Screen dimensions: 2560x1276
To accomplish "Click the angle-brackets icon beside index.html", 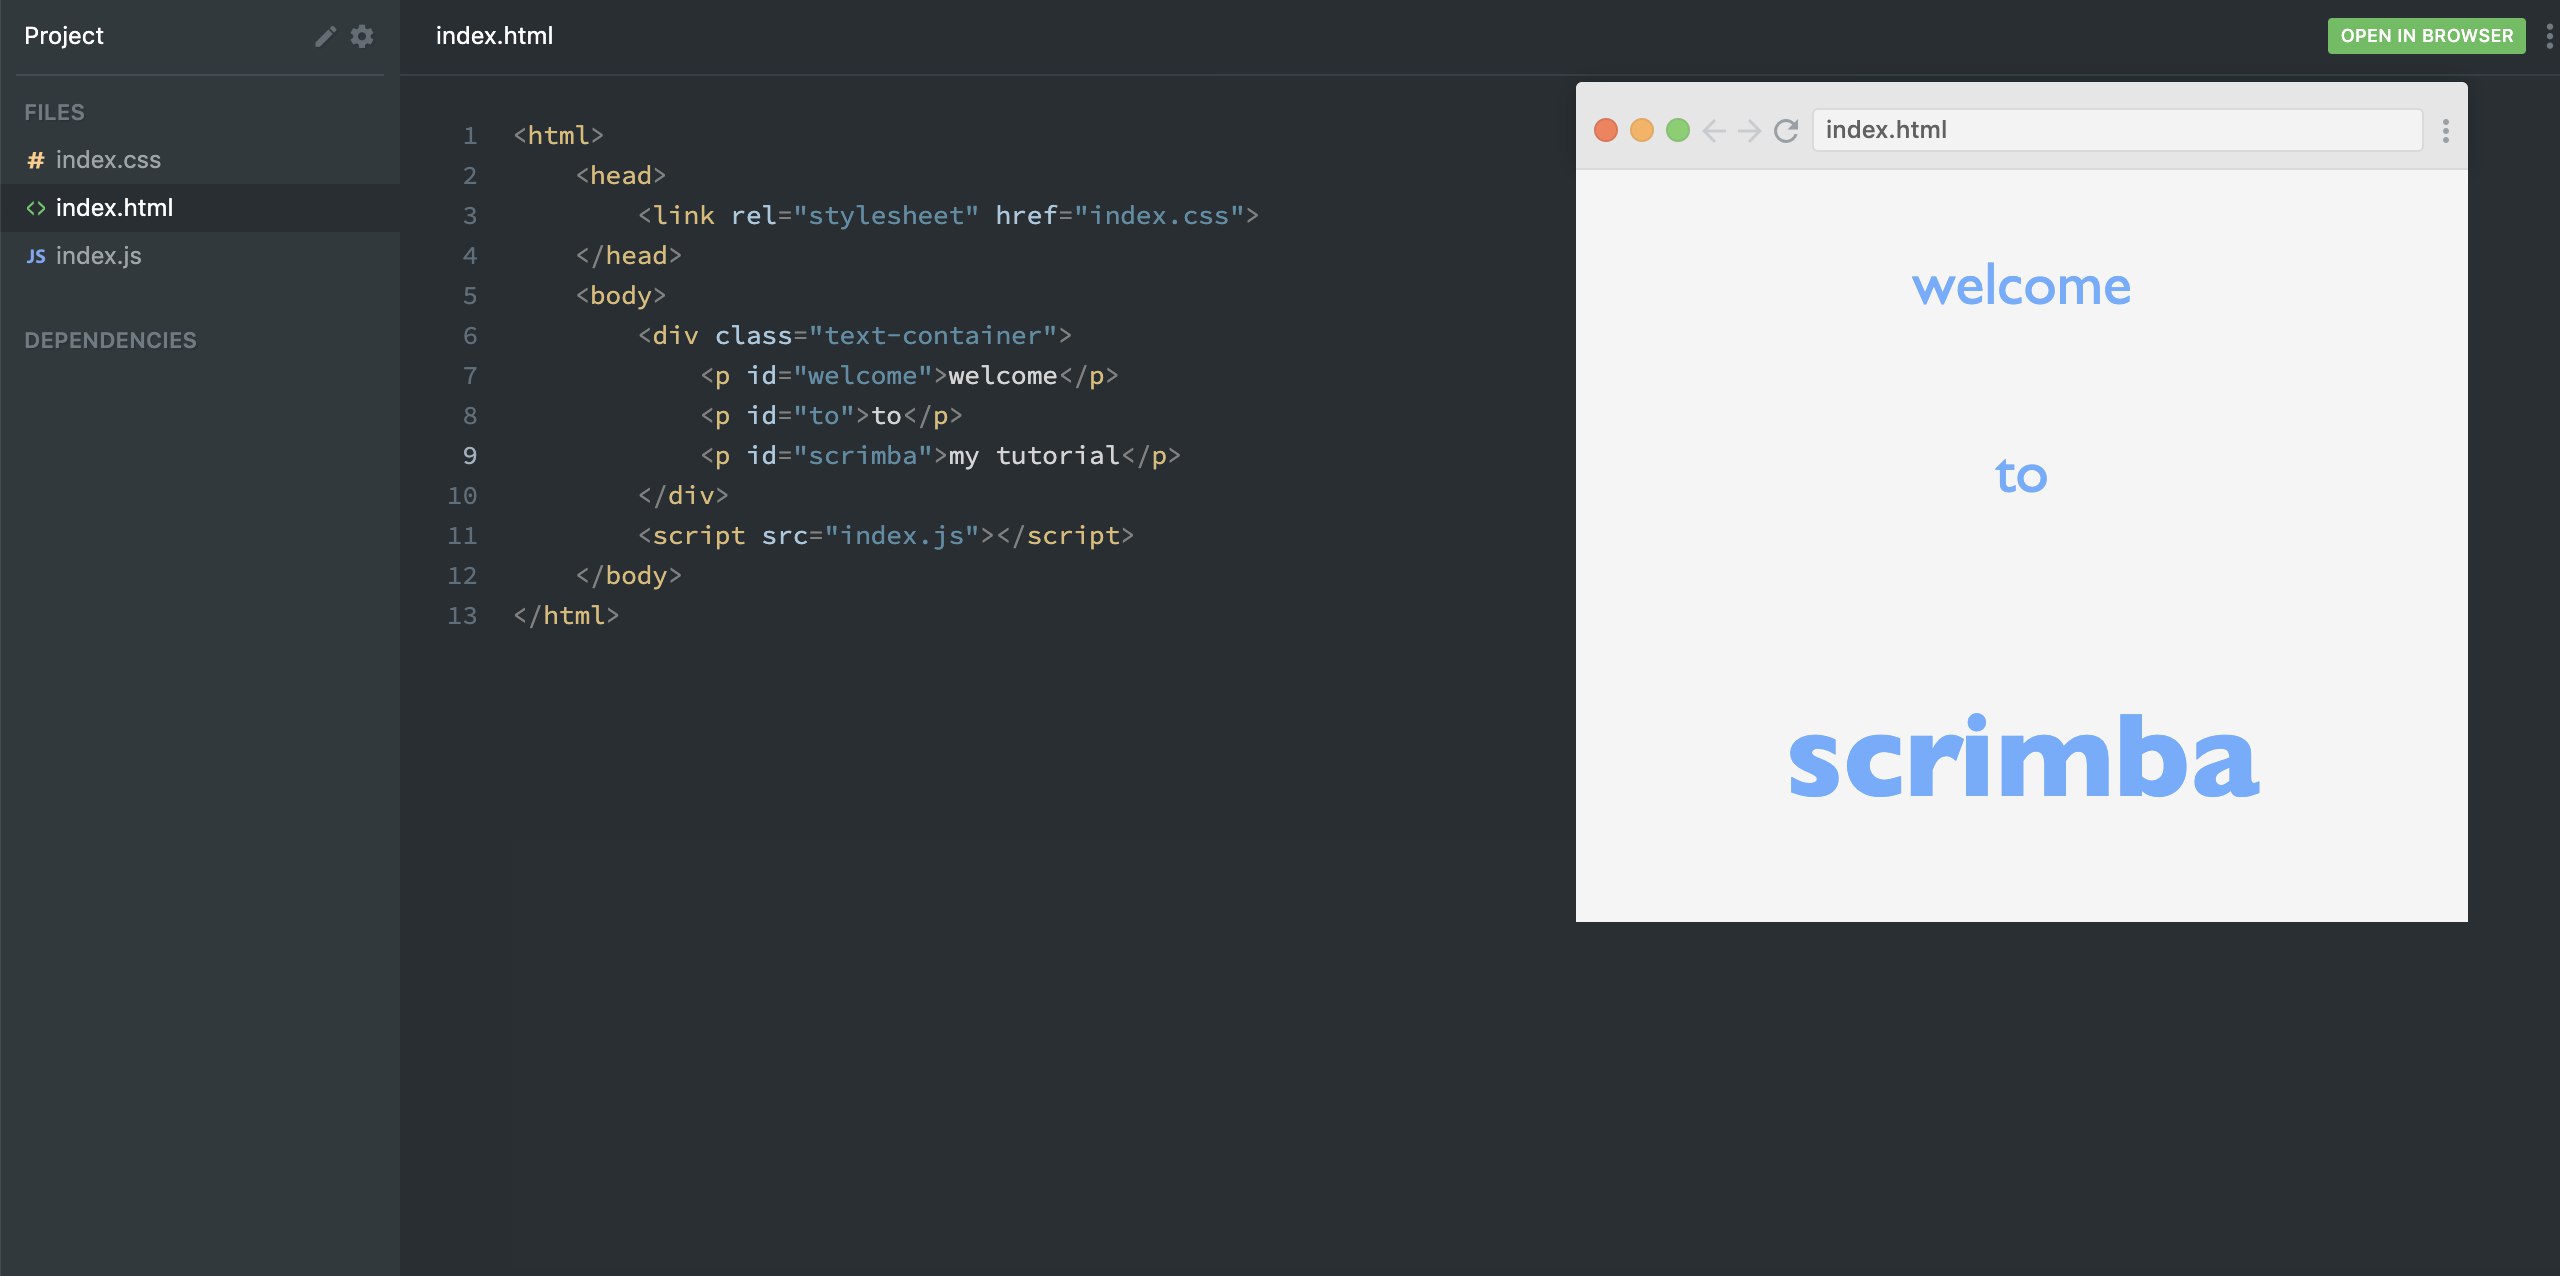I will (35, 208).
